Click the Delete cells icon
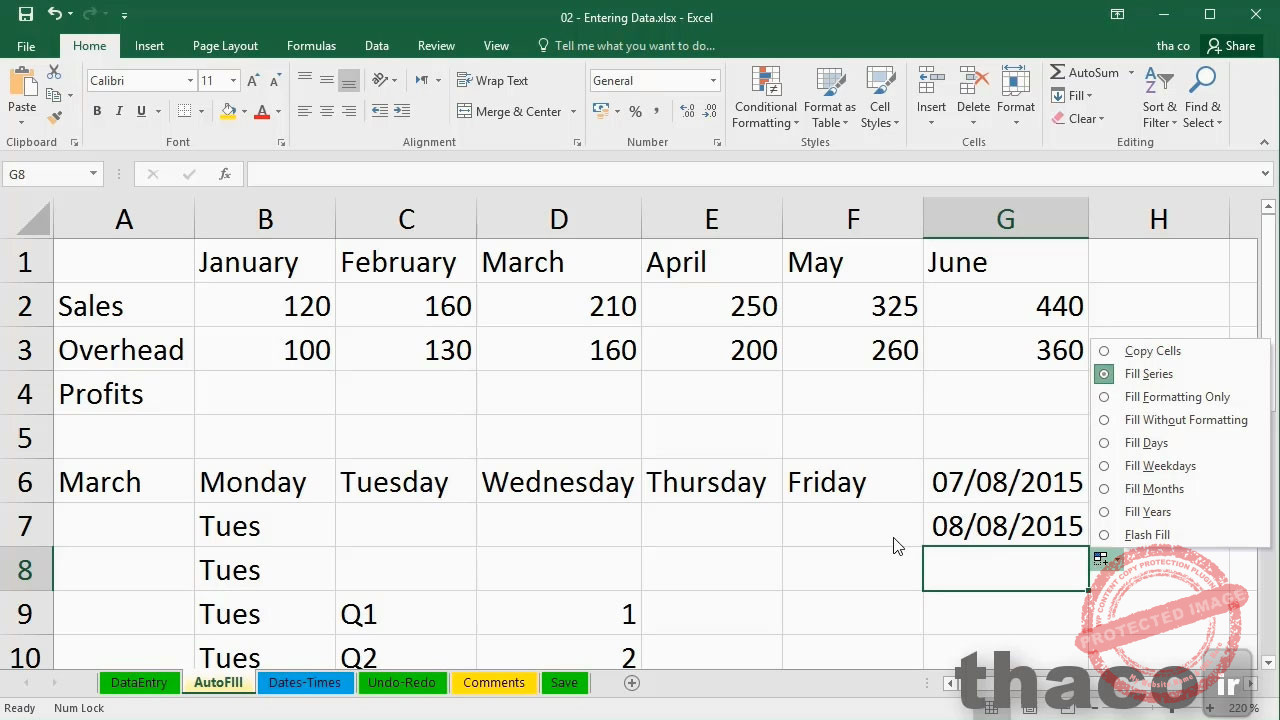This screenshot has height=720, width=1280. point(973,82)
